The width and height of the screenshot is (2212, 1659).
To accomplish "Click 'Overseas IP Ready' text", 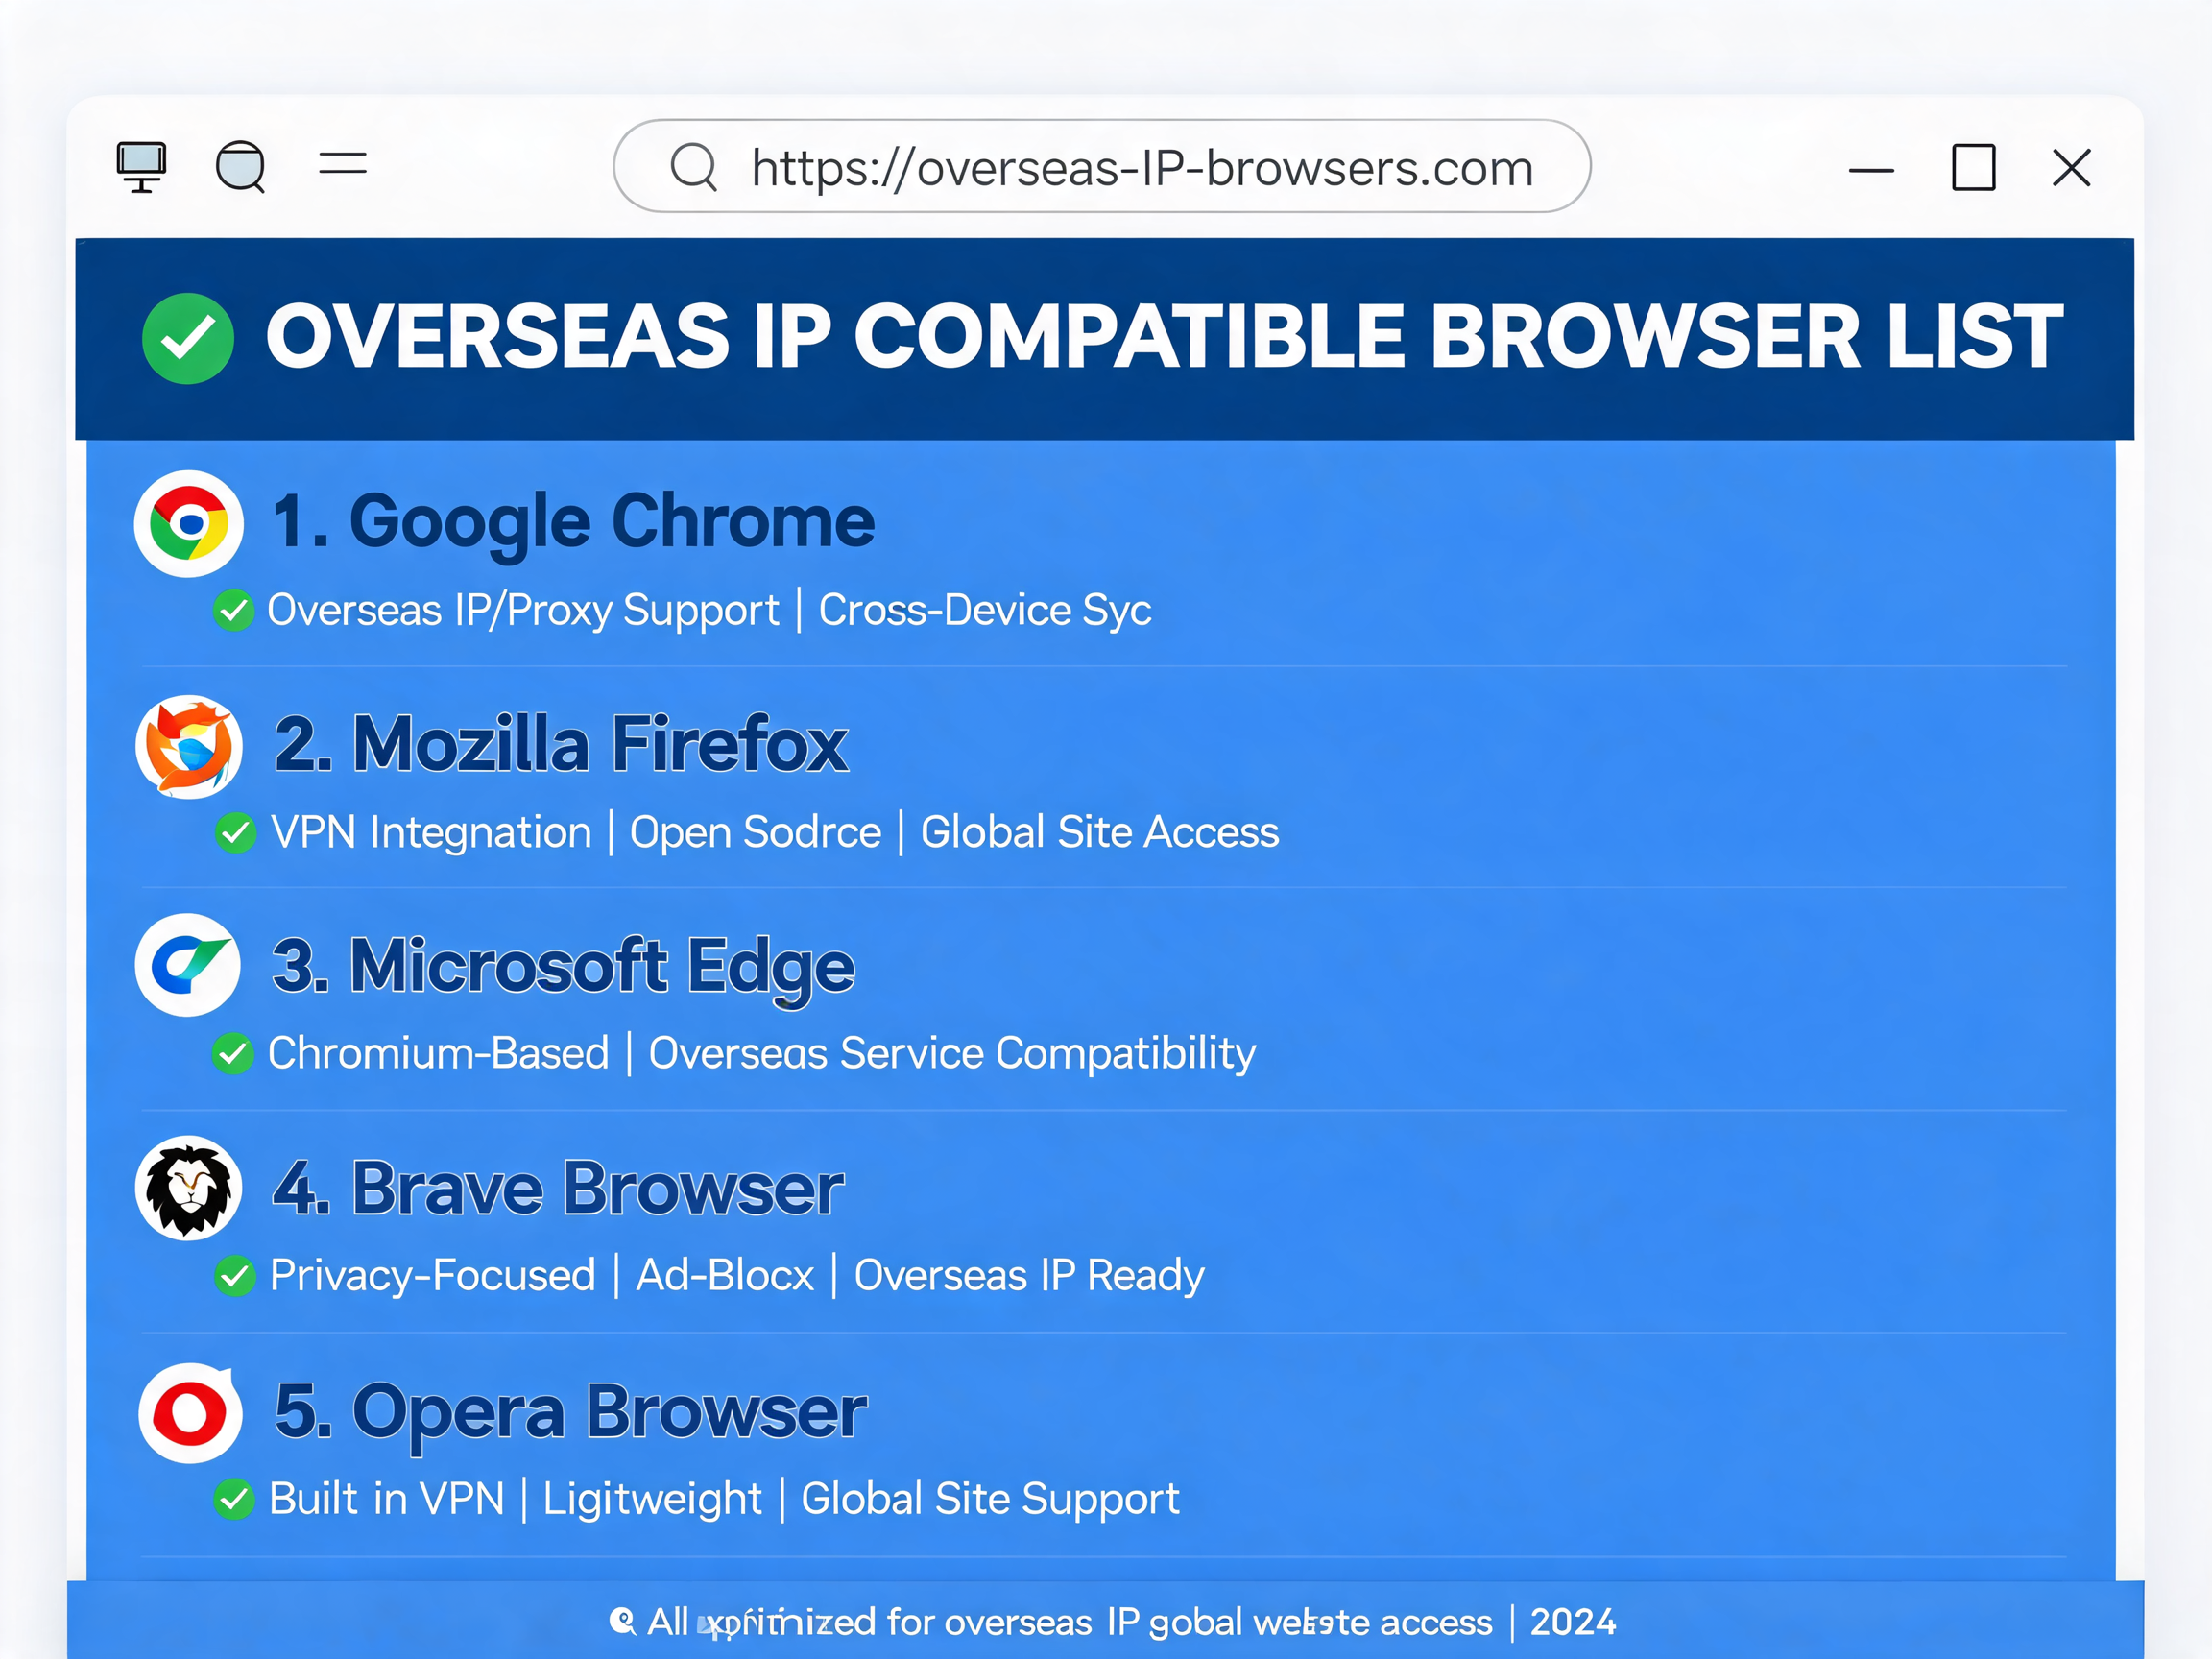I will pos(1029,1276).
